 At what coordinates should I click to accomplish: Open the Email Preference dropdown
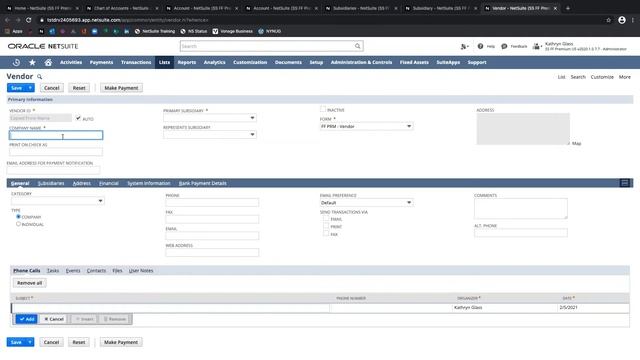click(366, 202)
